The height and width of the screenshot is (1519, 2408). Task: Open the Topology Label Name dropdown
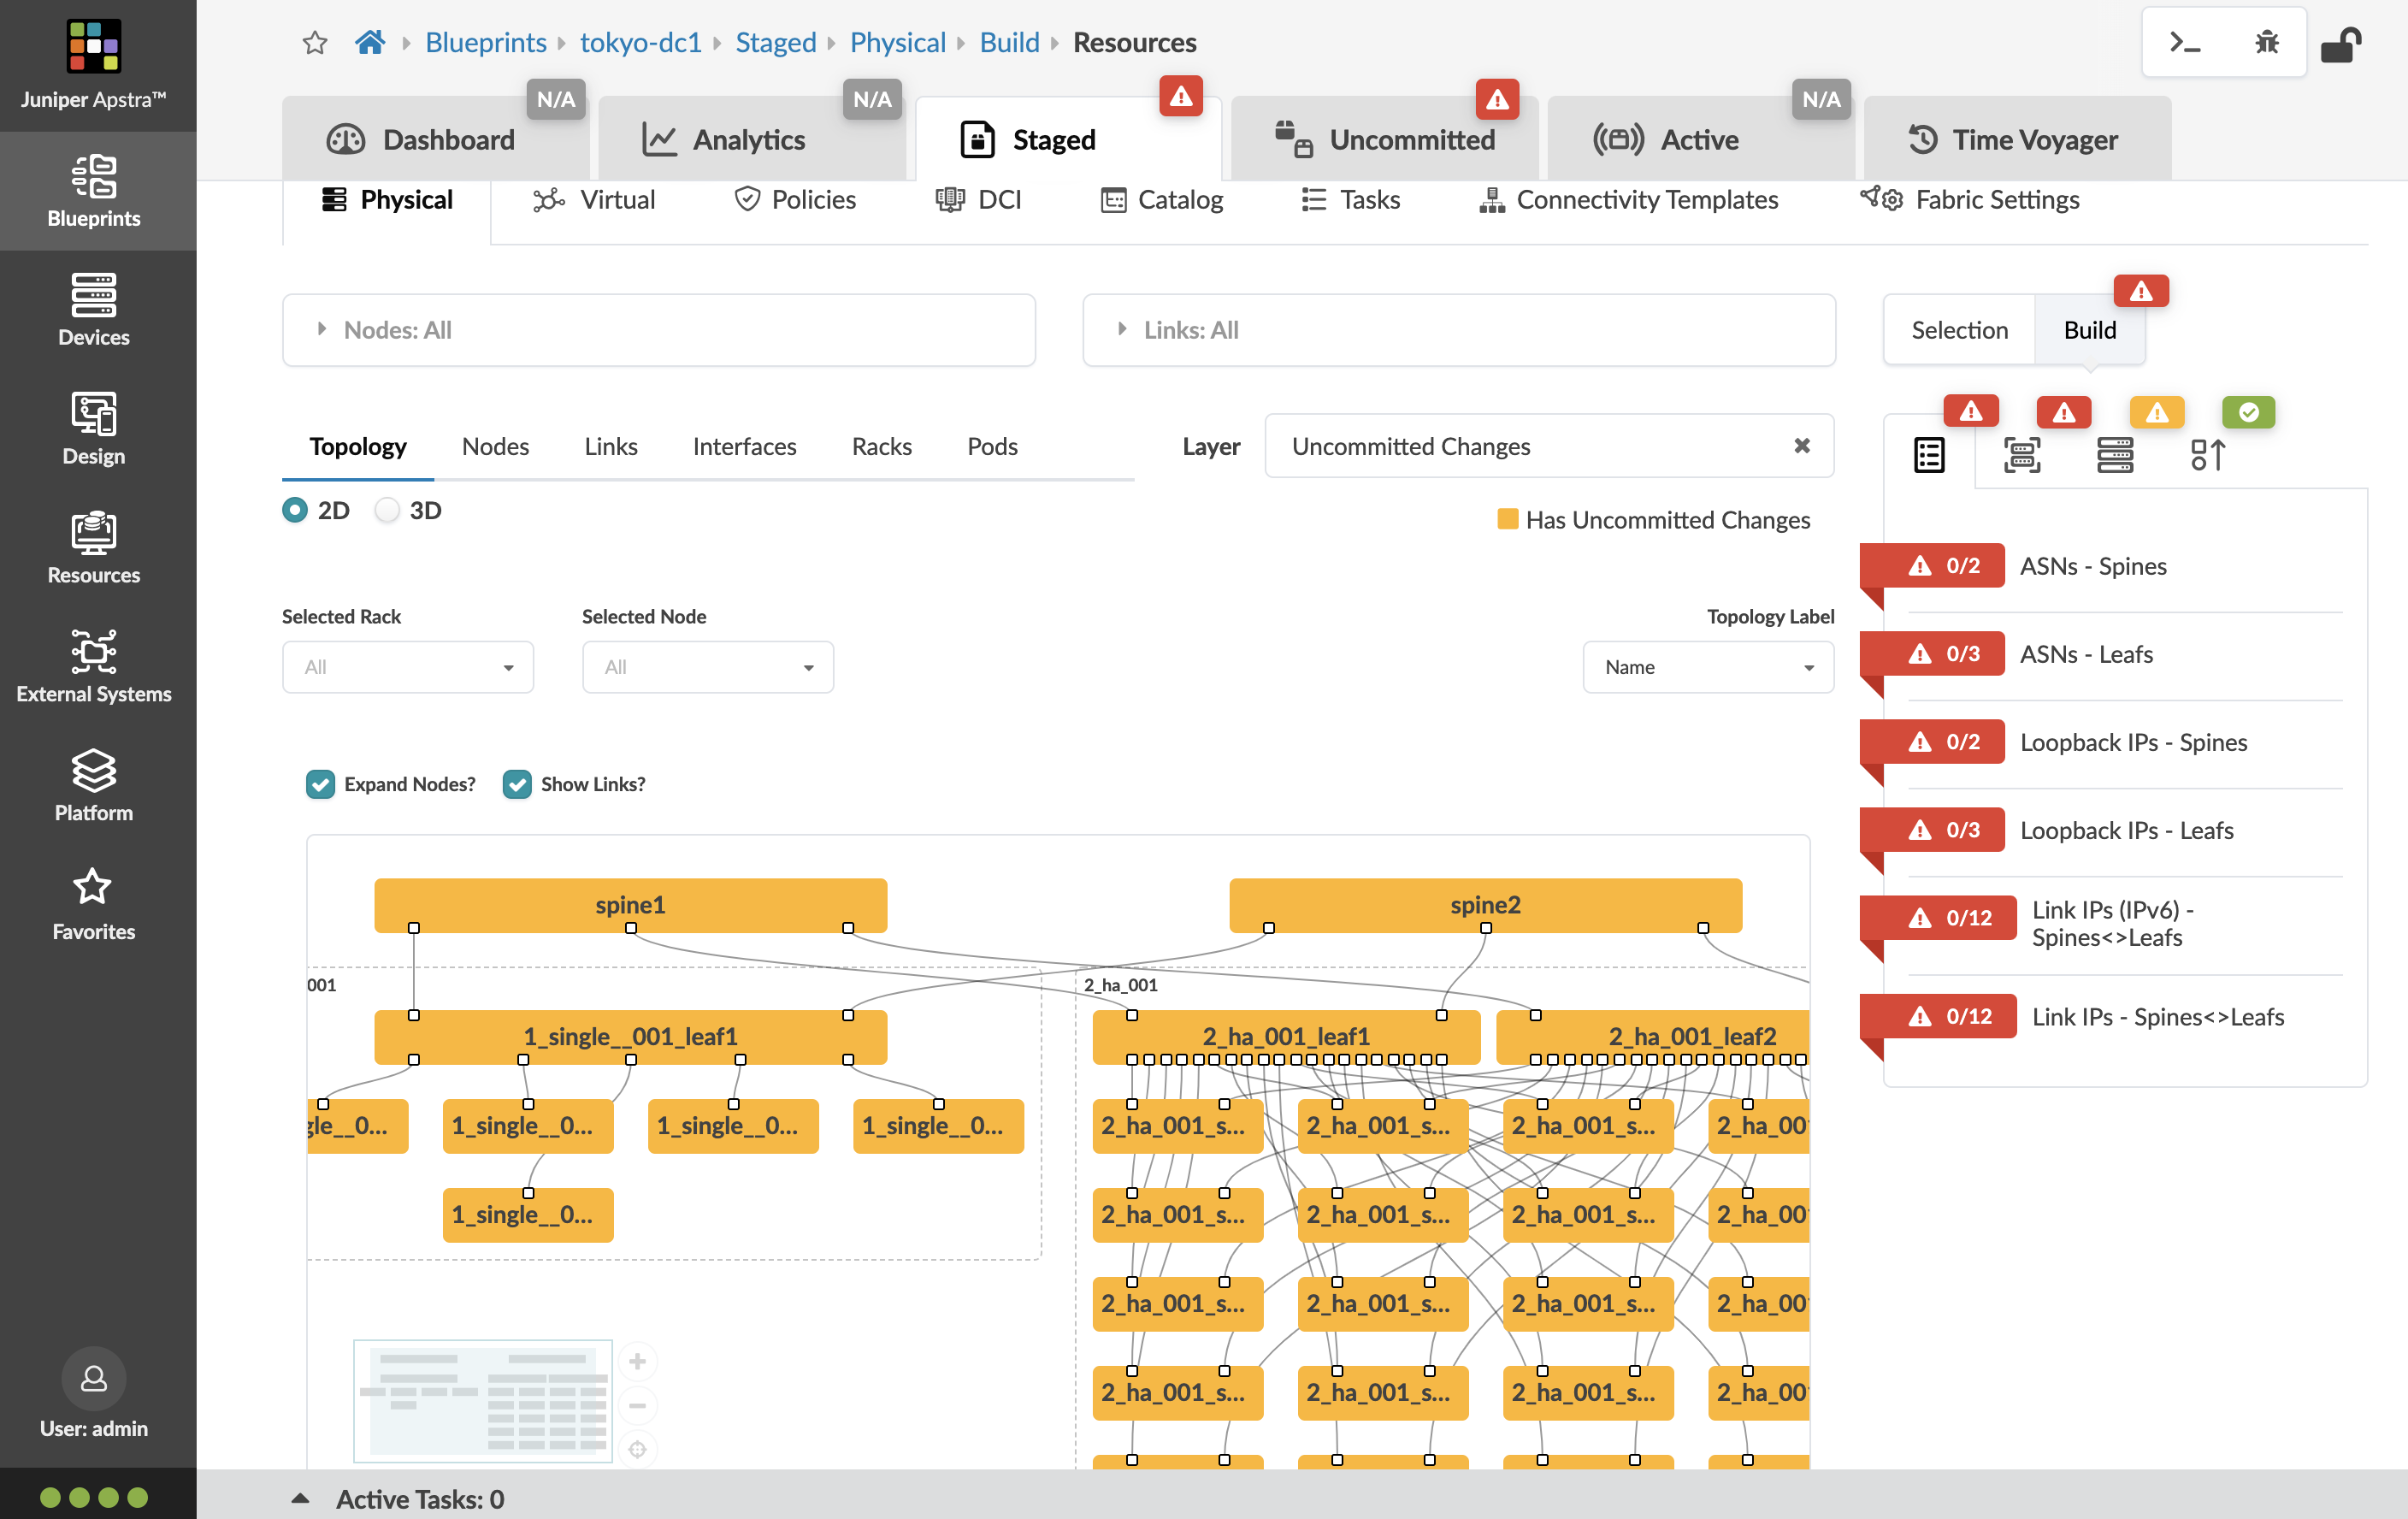(x=1707, y=667)
